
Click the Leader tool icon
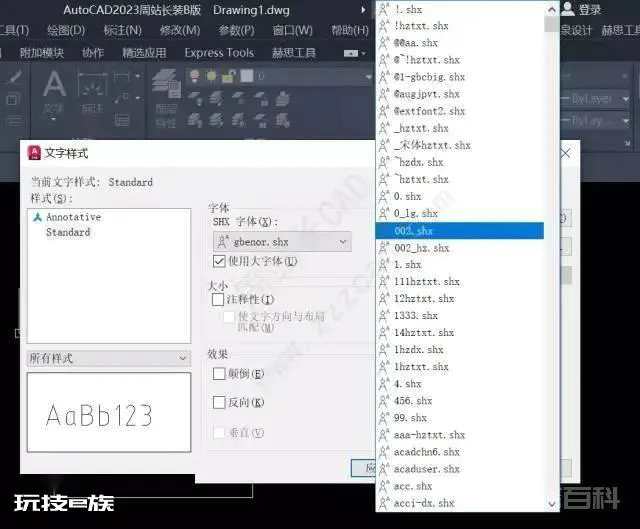(121, 98)
